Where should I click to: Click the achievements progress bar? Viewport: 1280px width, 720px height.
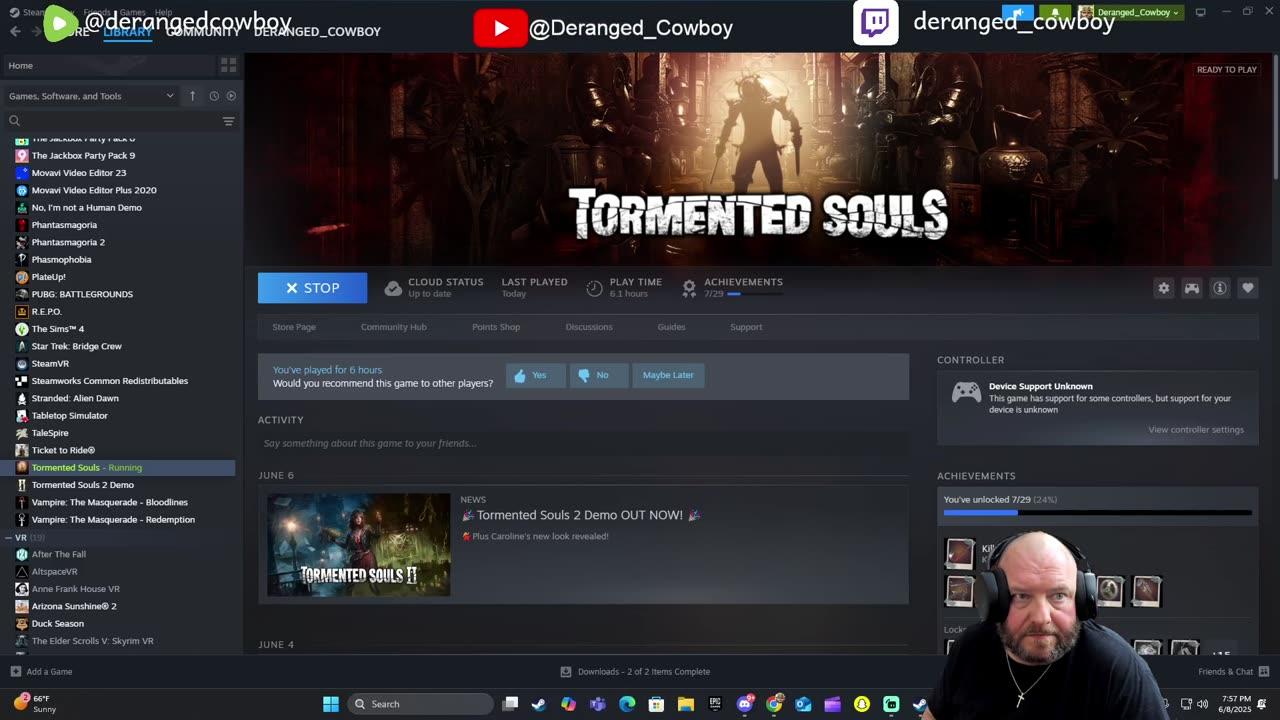pyautogui.click(x=1097, y=513)
